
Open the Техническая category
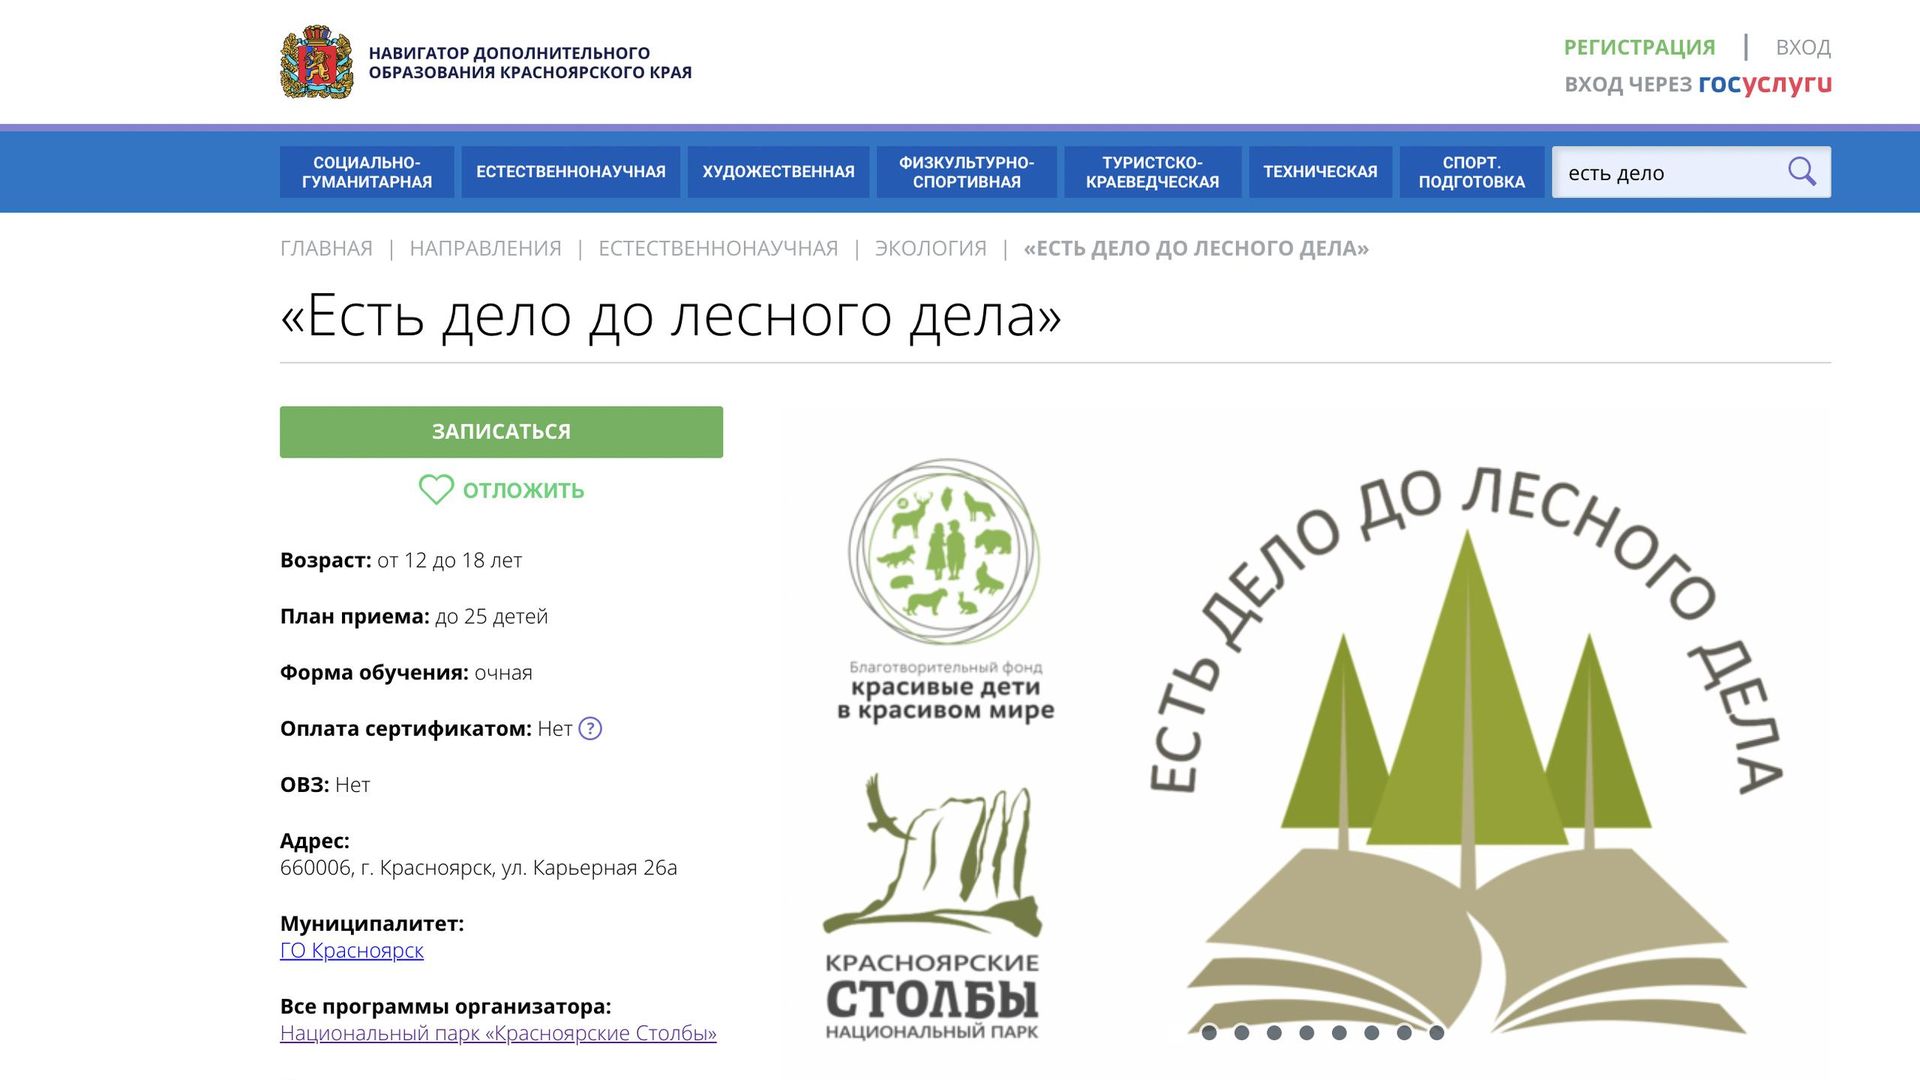[1320, 172]
